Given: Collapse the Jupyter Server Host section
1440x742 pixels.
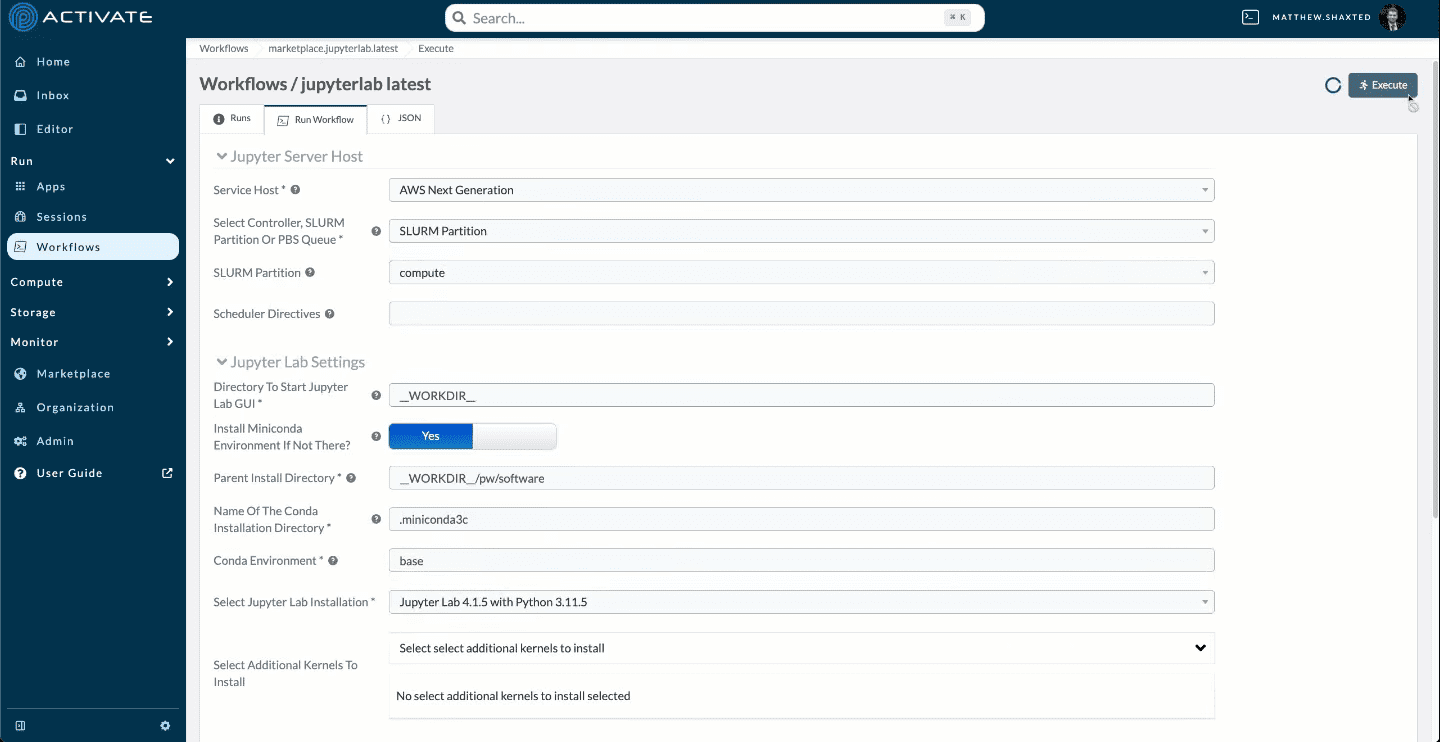Looking at the screenshot, I should (x=222, y=157).
